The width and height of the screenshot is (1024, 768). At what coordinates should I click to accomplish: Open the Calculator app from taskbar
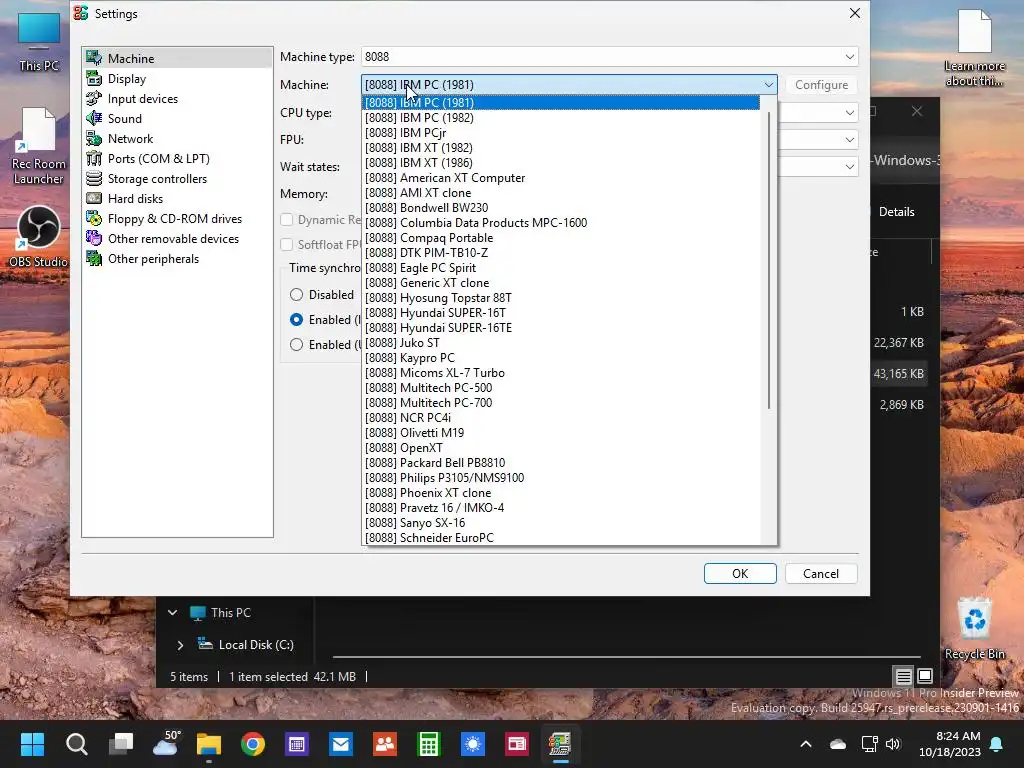(x=429, y=744)
